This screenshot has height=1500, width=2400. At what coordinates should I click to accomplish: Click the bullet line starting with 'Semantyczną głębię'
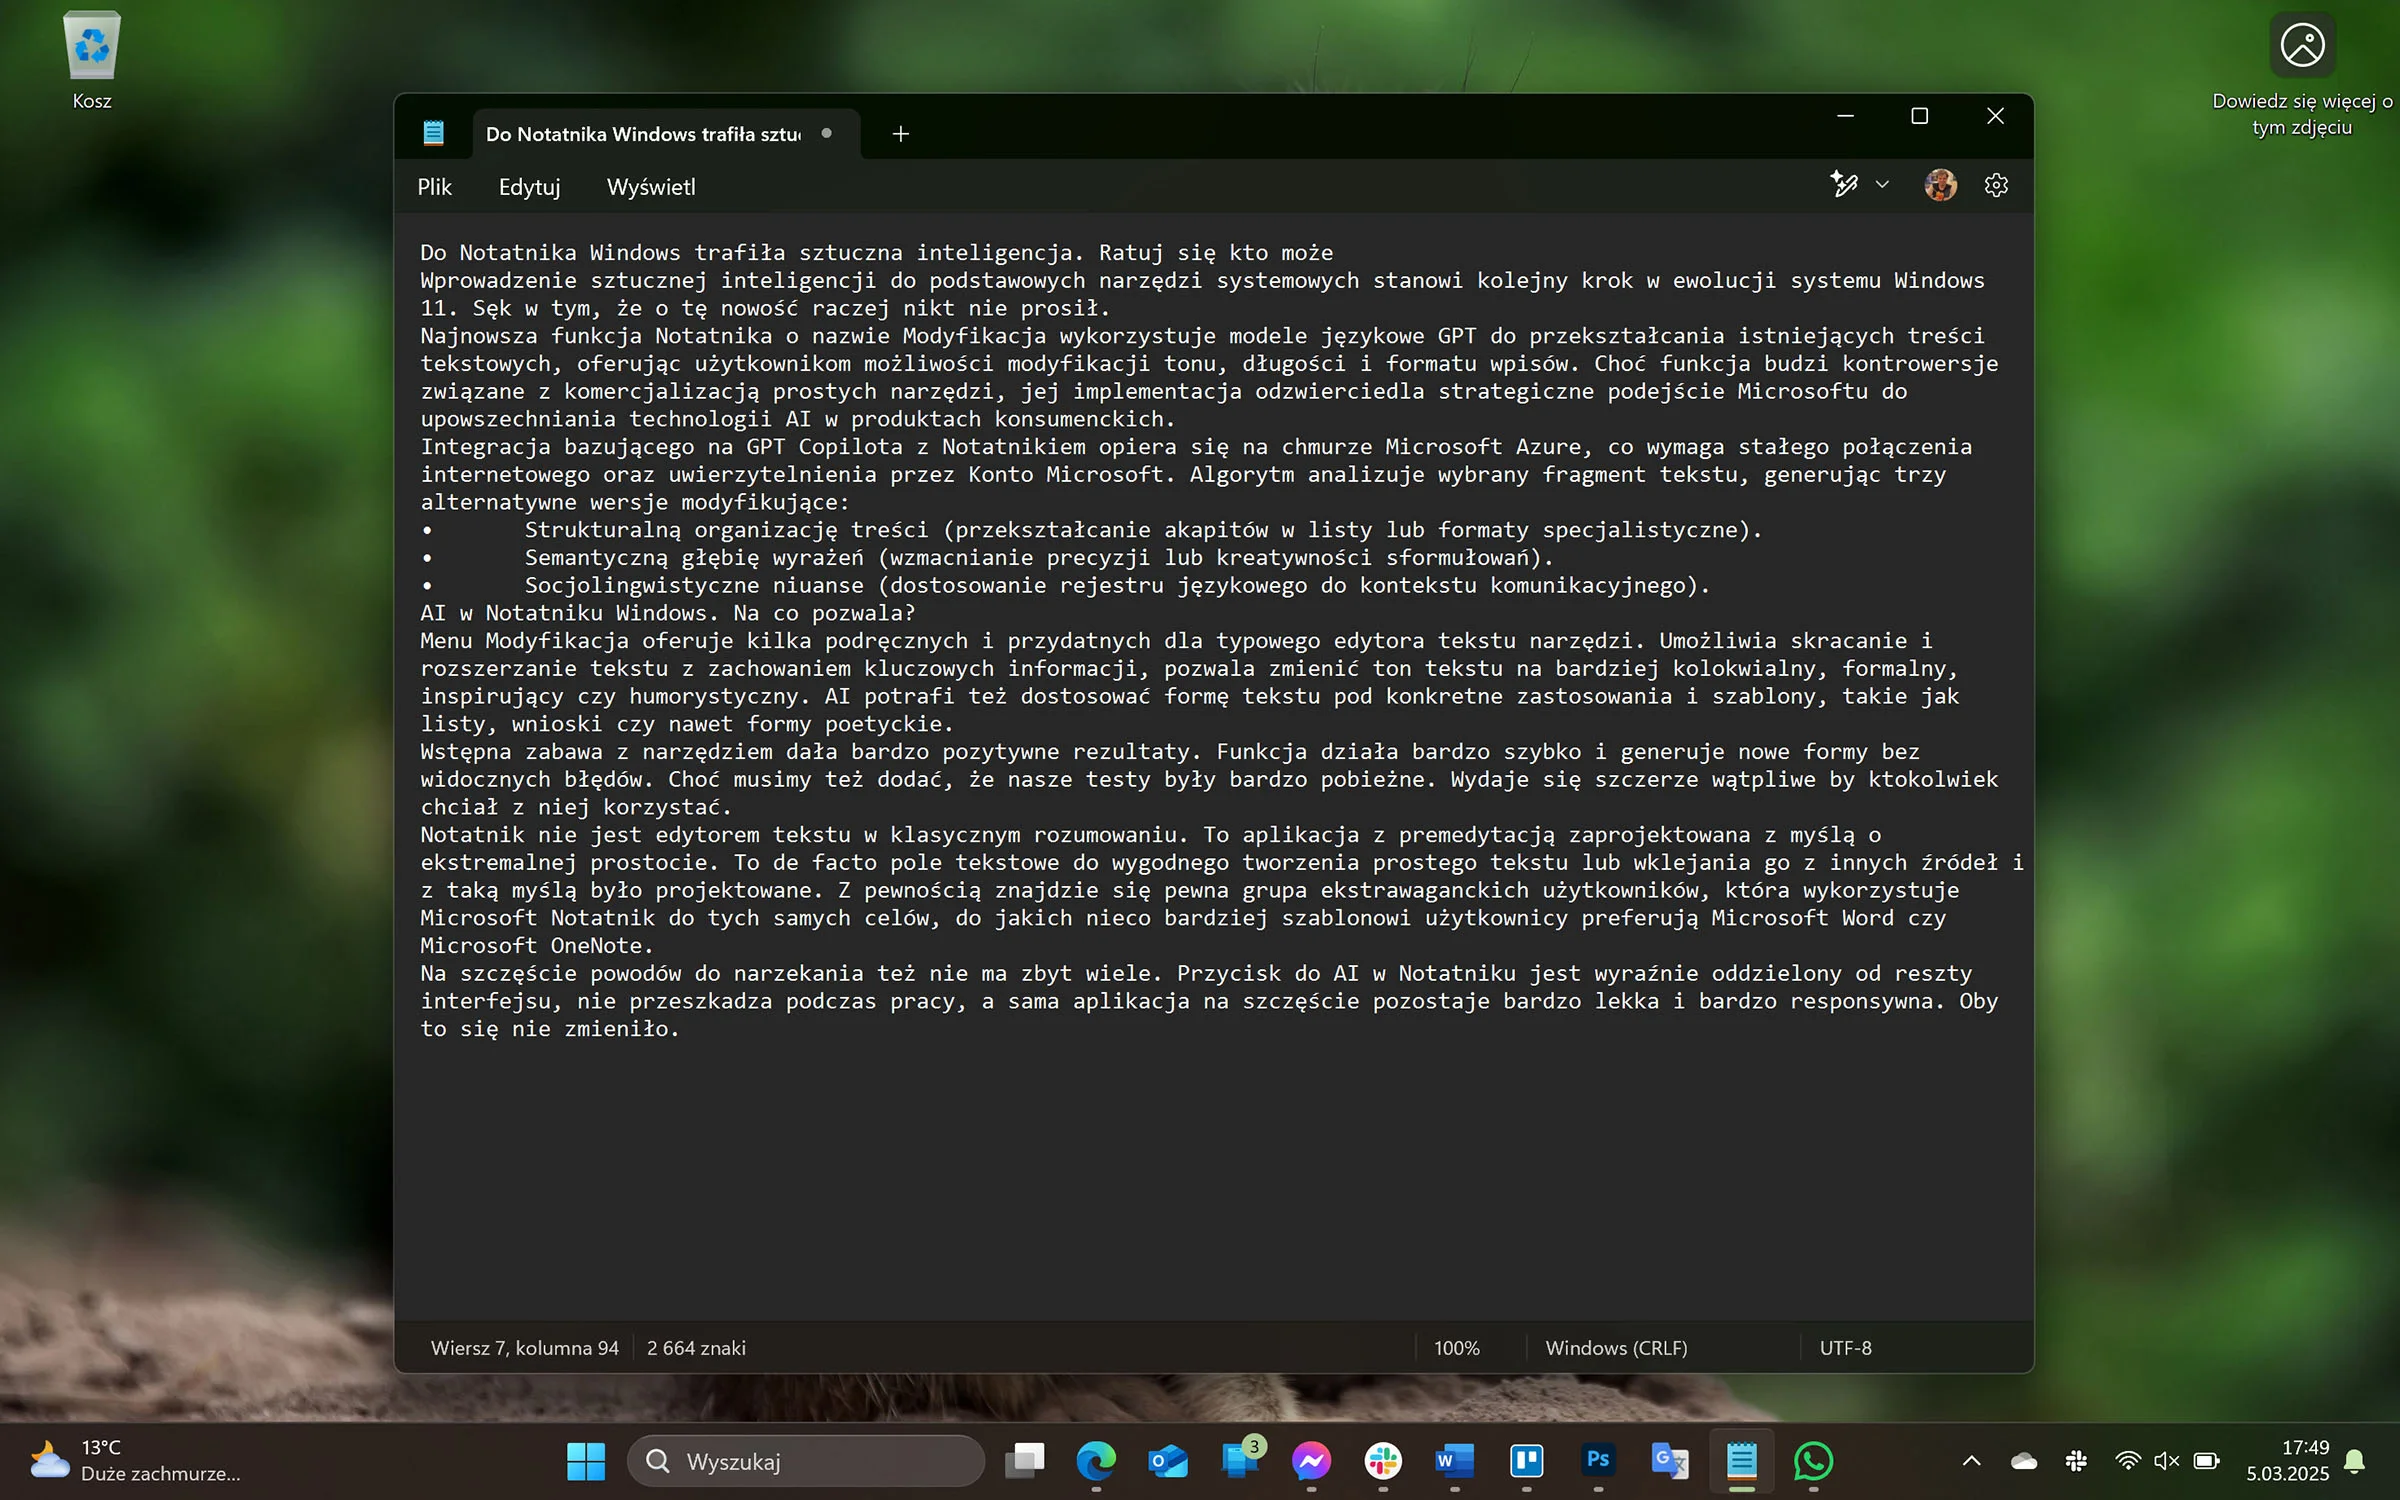click(x=987, y=558)
